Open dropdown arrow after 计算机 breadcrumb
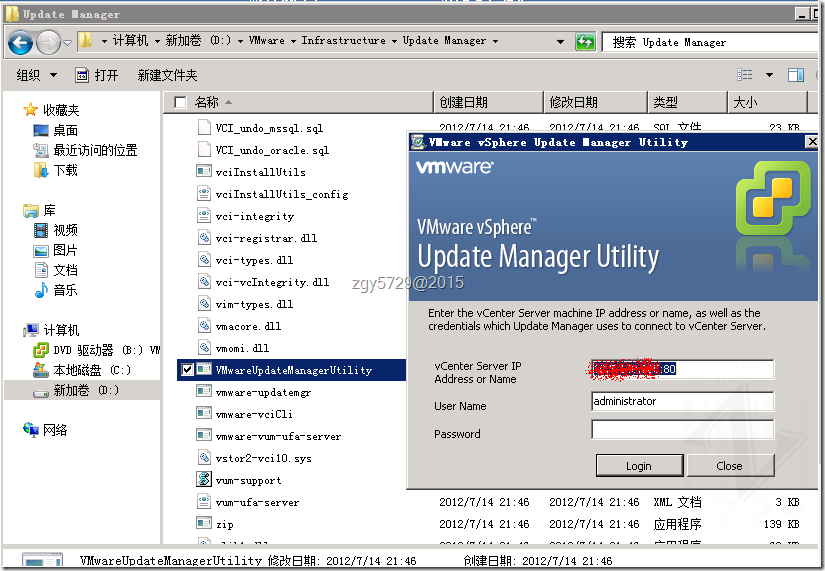 (x=157, y=41)
